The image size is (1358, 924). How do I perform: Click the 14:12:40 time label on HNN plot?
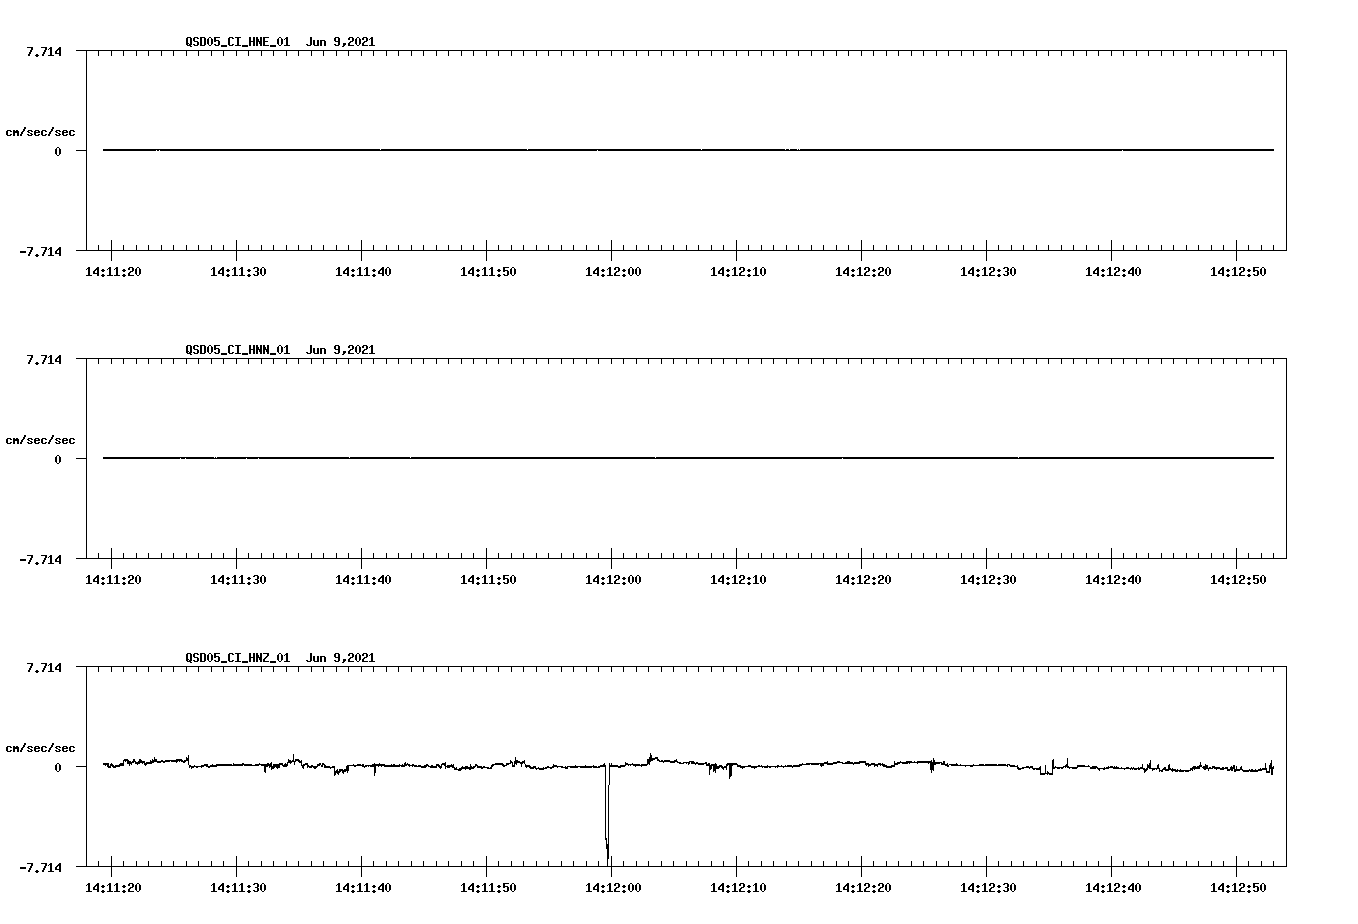pyautogui.click(x=1113, y=580)
